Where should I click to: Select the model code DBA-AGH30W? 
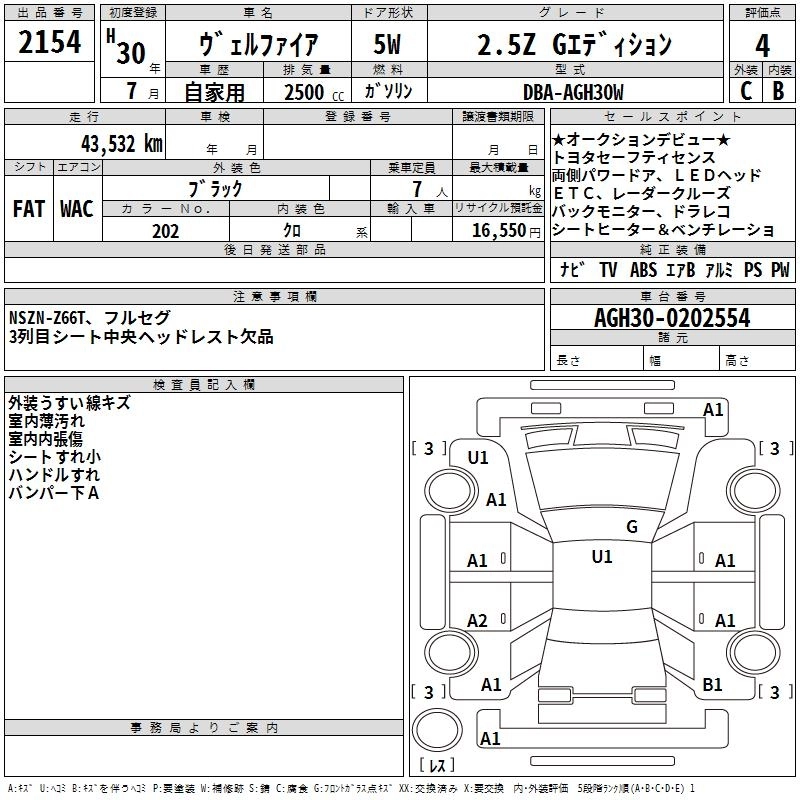point(572,92)
